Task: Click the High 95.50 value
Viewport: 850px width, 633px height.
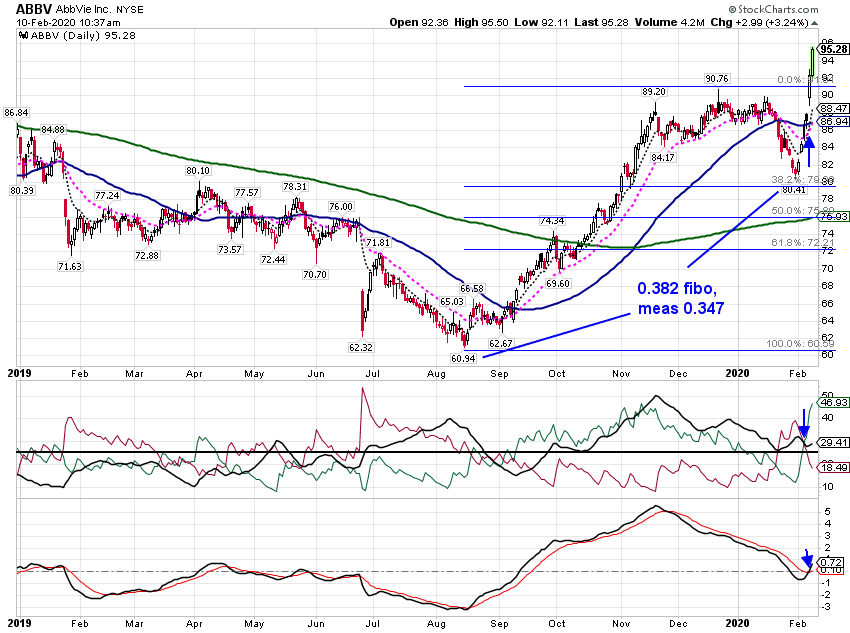Action: (x=481, y=23)
